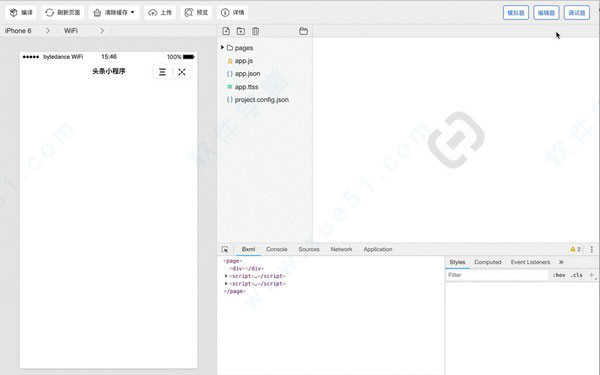Click the simulator capsule close icon
The width and height of the screenshot is (600, 375).
182,72
